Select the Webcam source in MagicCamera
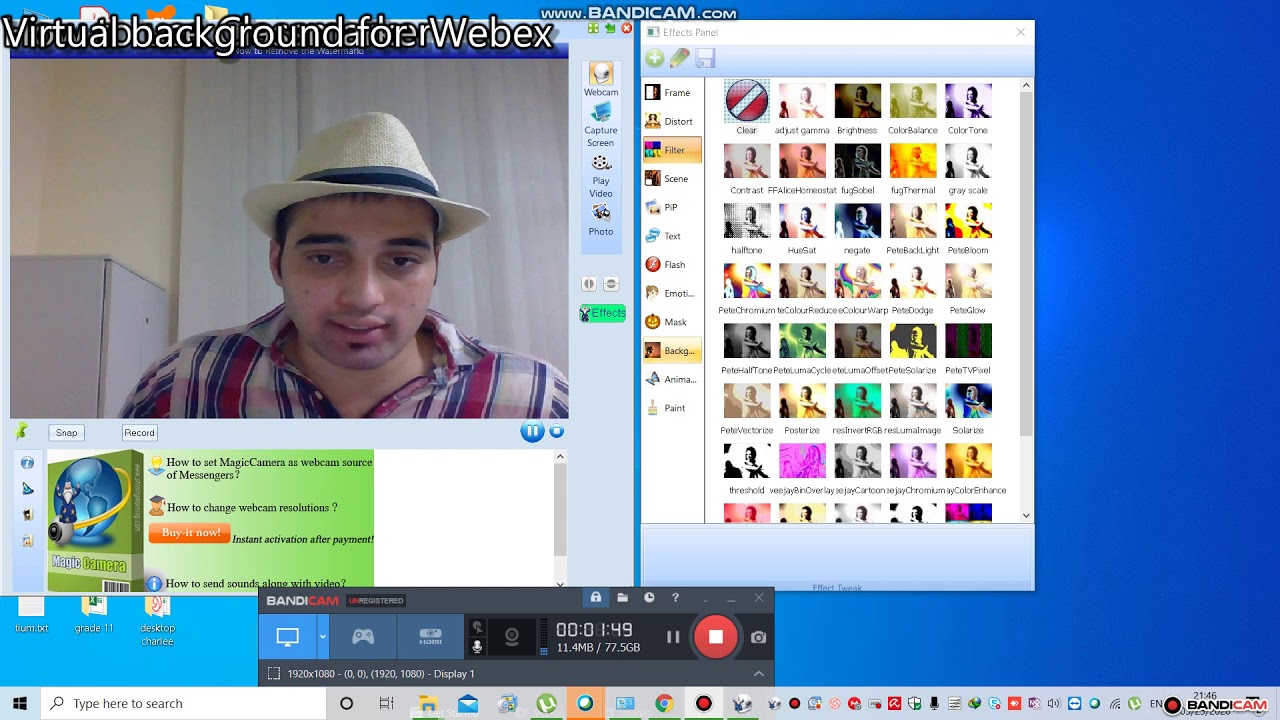The width and height of the screenshot is (1280, 720). (601, 80)
